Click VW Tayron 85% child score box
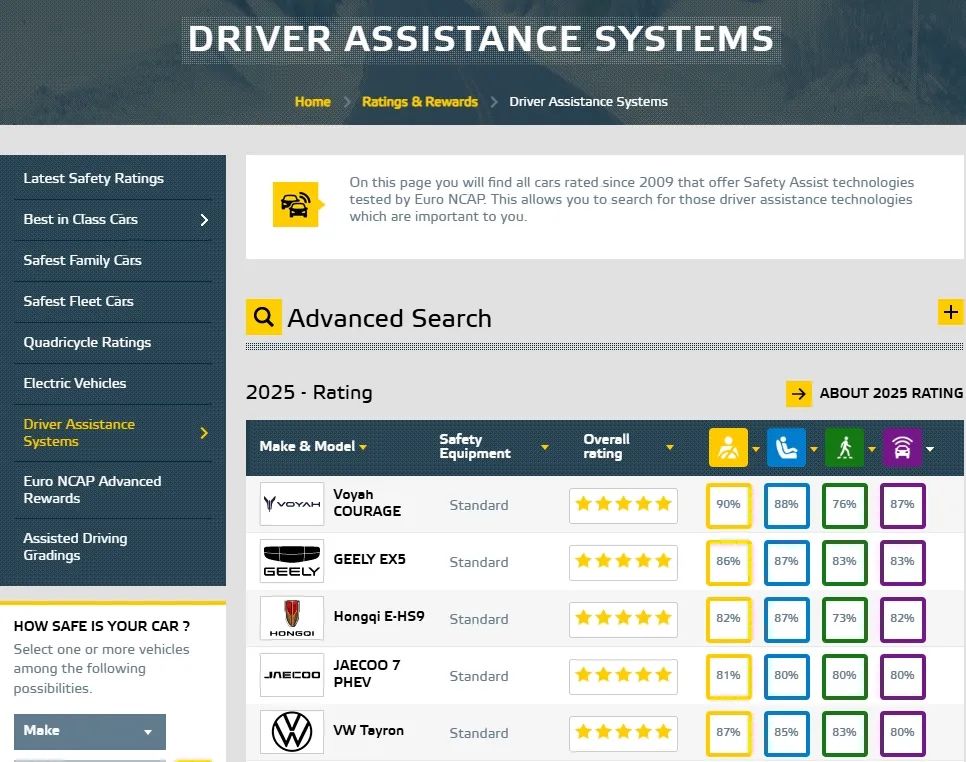This screenshot has height=762, width=966. 787,734
